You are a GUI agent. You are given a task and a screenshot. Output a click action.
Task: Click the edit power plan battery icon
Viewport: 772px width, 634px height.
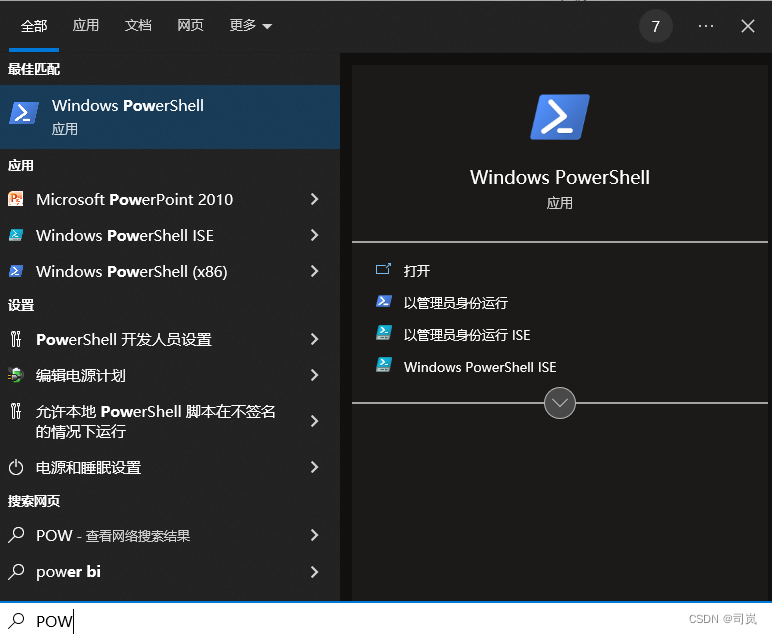click(x=16, y=375)
